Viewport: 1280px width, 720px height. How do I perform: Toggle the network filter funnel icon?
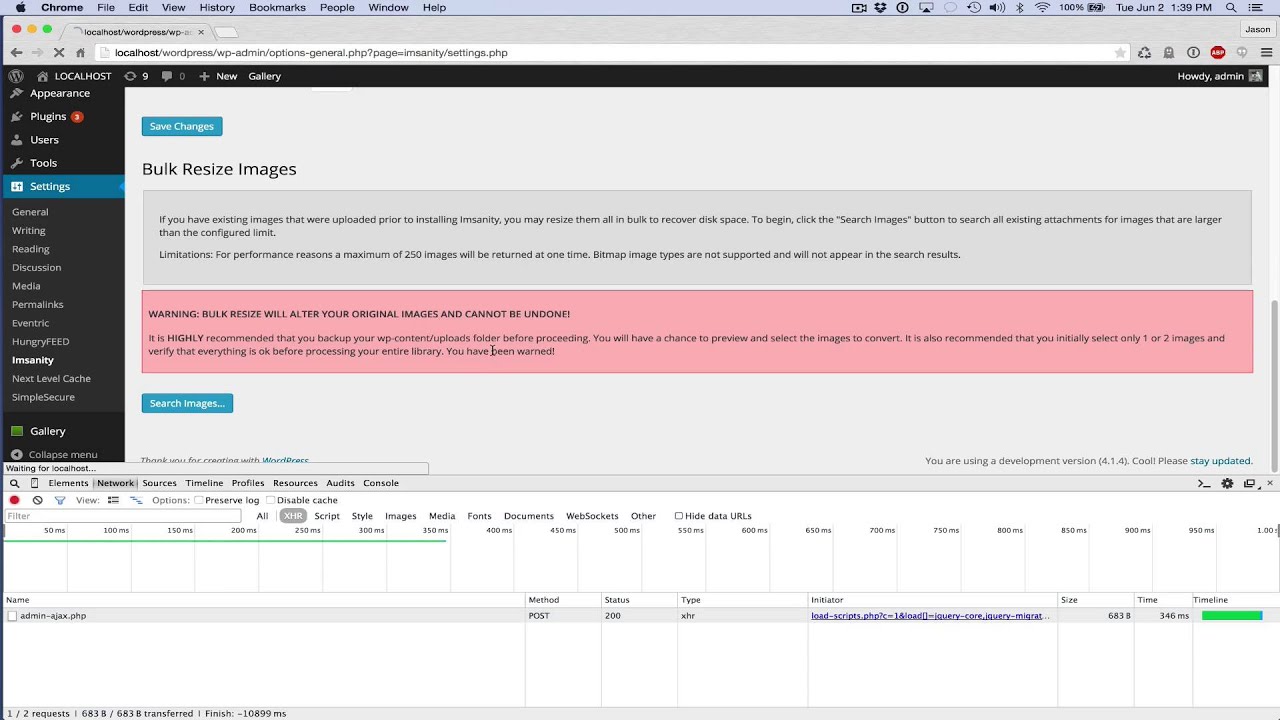(x=60, y=500)
